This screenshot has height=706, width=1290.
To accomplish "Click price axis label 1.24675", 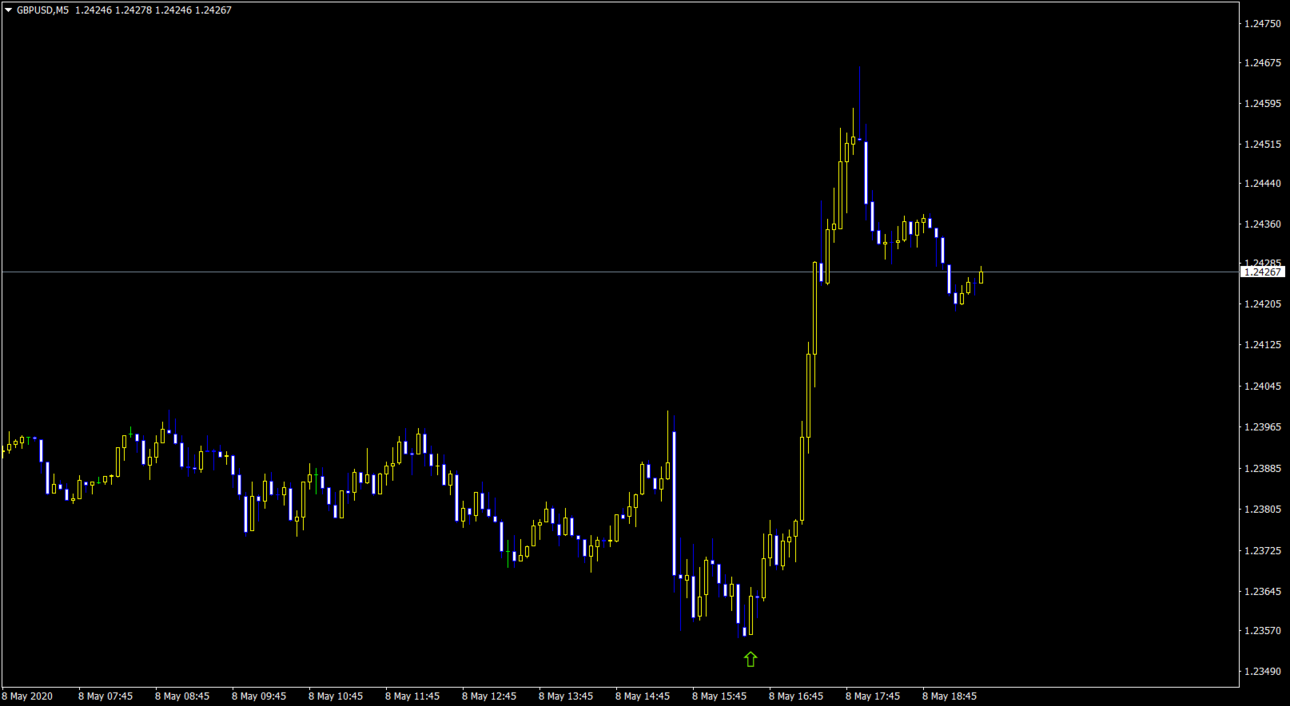I will click(1261, 63).
